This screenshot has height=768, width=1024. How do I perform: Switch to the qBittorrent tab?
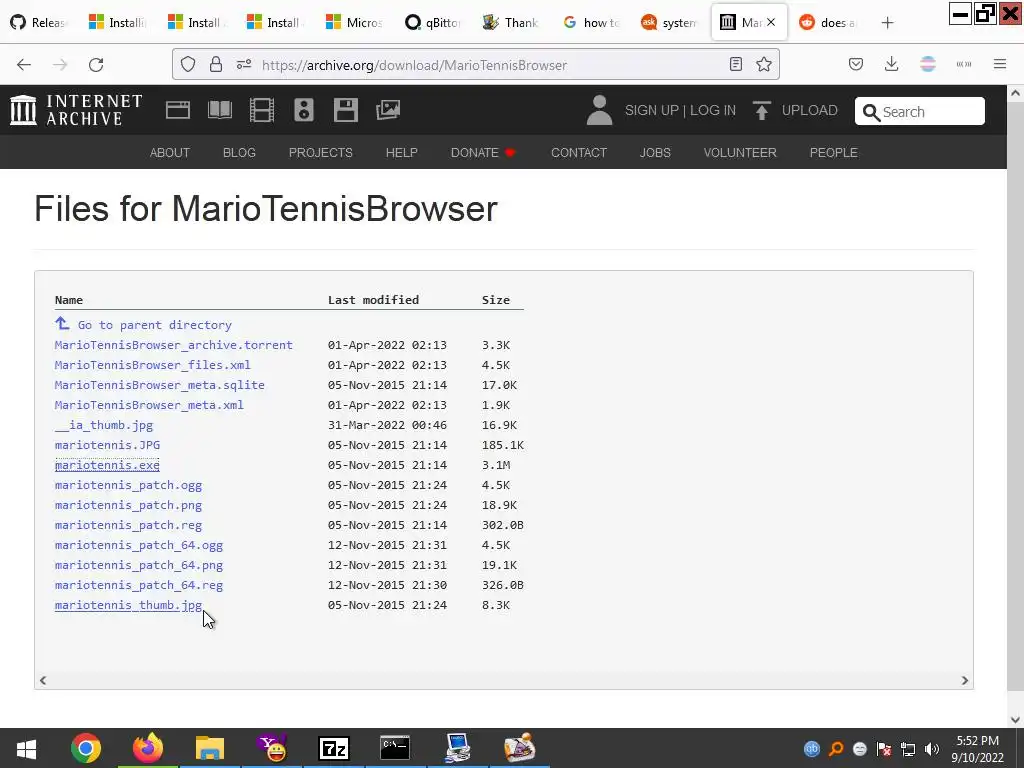[x=434, y=23]
